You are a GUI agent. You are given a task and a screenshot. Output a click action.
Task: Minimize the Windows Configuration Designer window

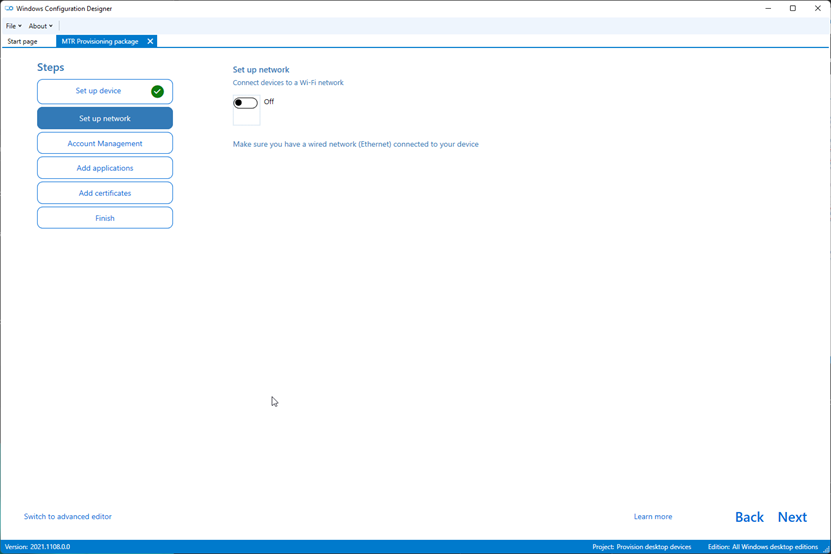(x=768, y=8)
